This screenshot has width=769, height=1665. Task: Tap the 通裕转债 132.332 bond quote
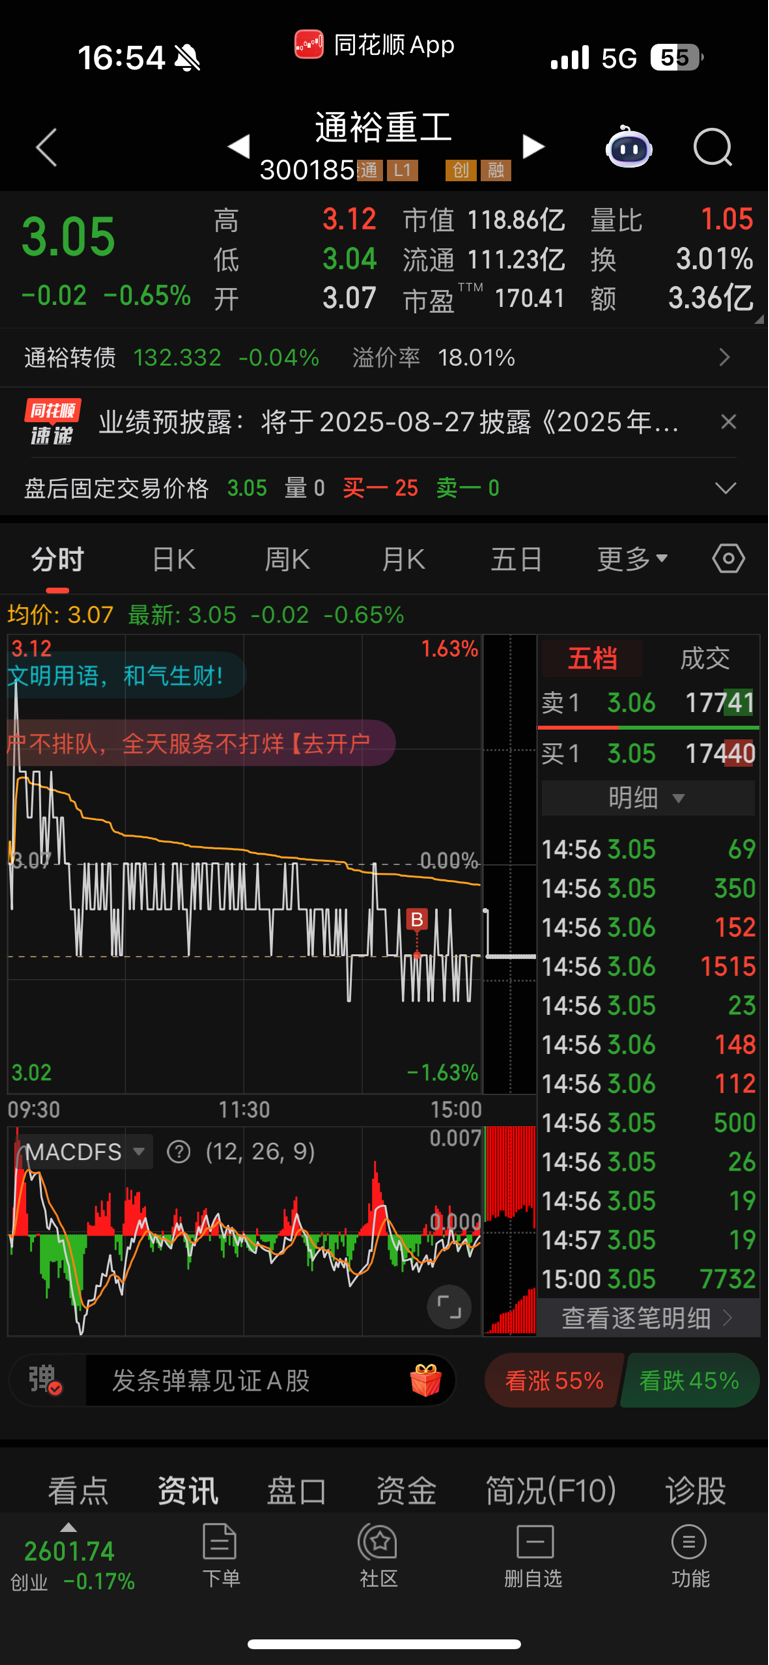tap(171, 358)
